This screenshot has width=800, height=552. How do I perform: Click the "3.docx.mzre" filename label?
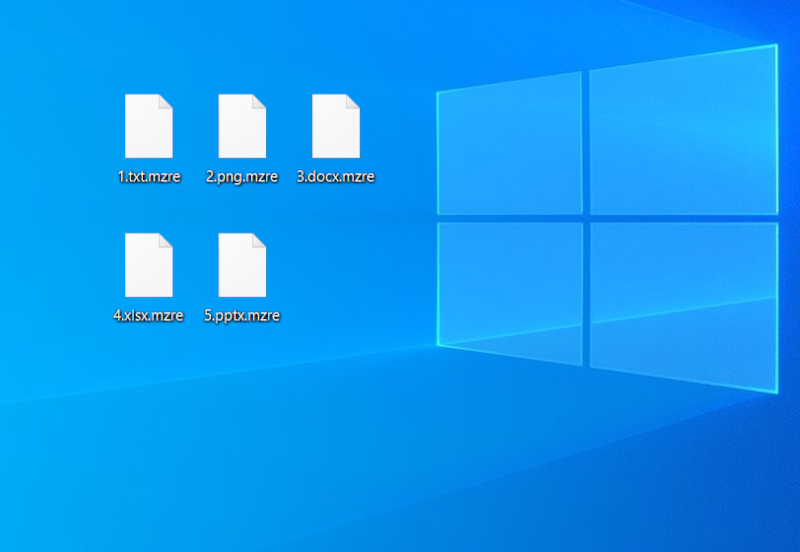click(336, 177)
